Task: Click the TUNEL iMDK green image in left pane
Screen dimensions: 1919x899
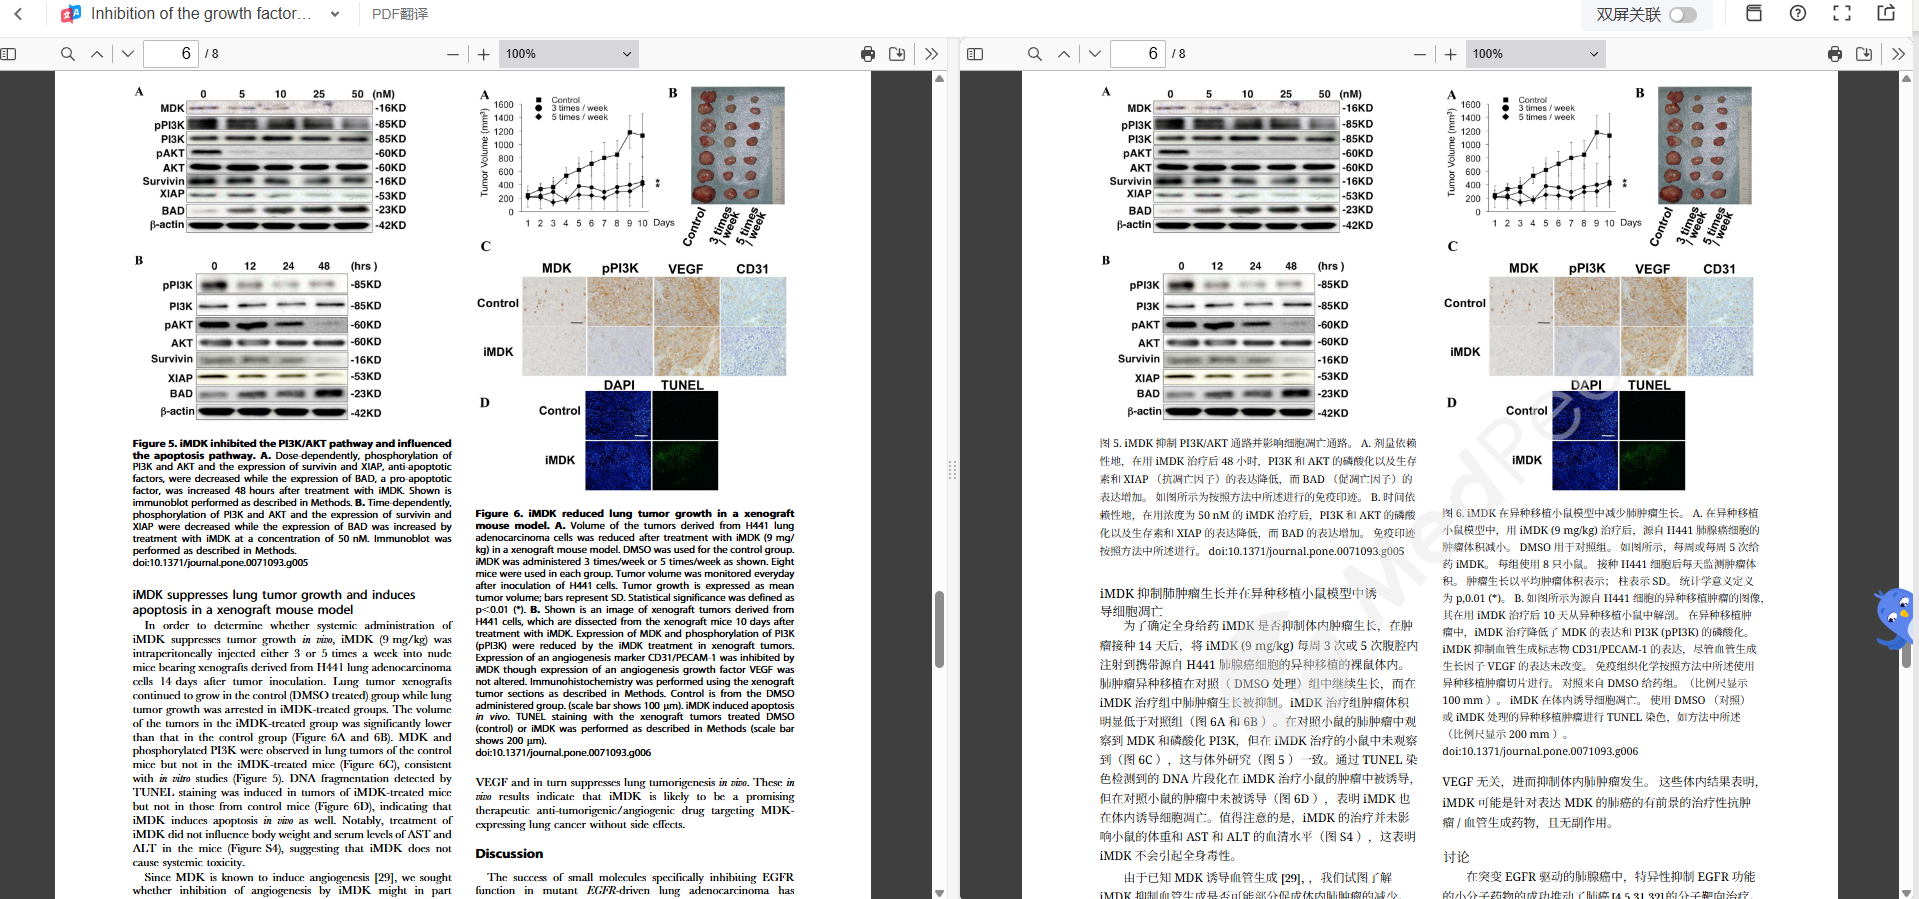Action: tap(685, 465)
